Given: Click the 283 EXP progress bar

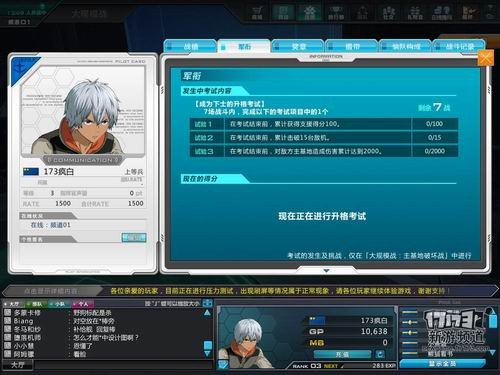Looking at the screenshot, I should [x=368, y=366].
